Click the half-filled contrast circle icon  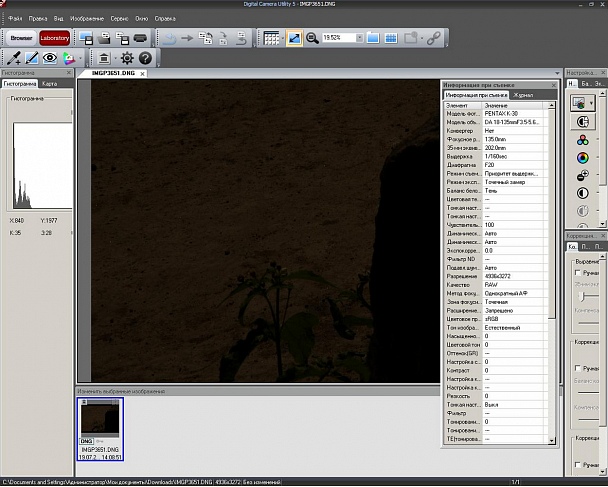tap(582, 193)
